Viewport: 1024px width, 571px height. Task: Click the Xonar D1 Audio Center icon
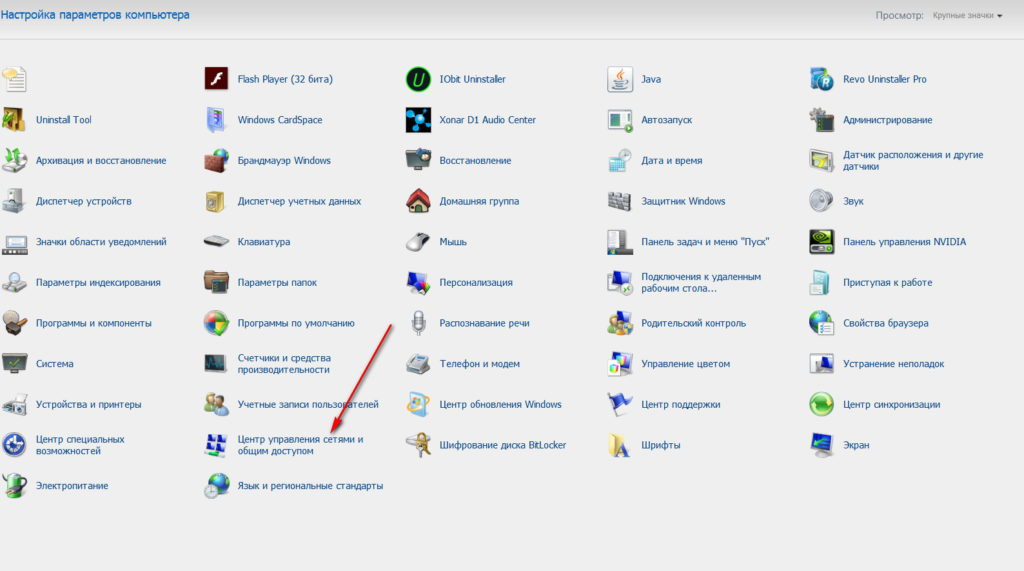tap(418, 120)
